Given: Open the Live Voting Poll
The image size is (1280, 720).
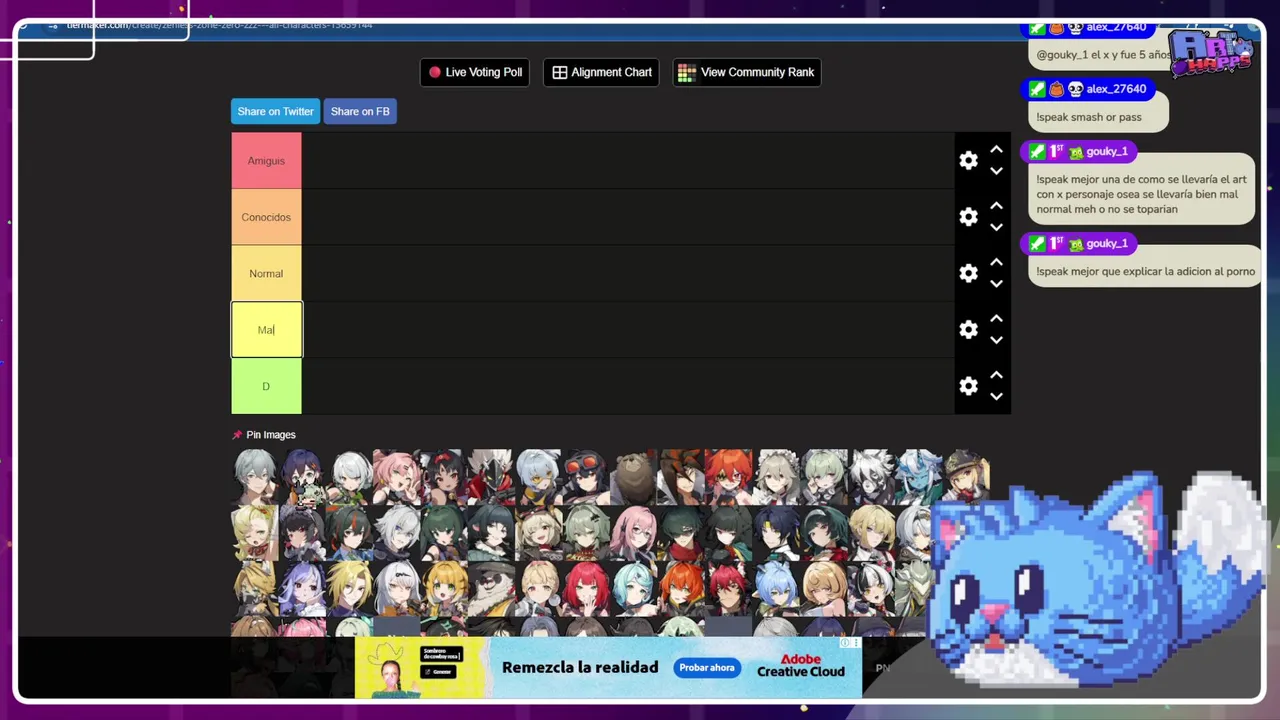Looking at the screenshot, I should (475, 72).
